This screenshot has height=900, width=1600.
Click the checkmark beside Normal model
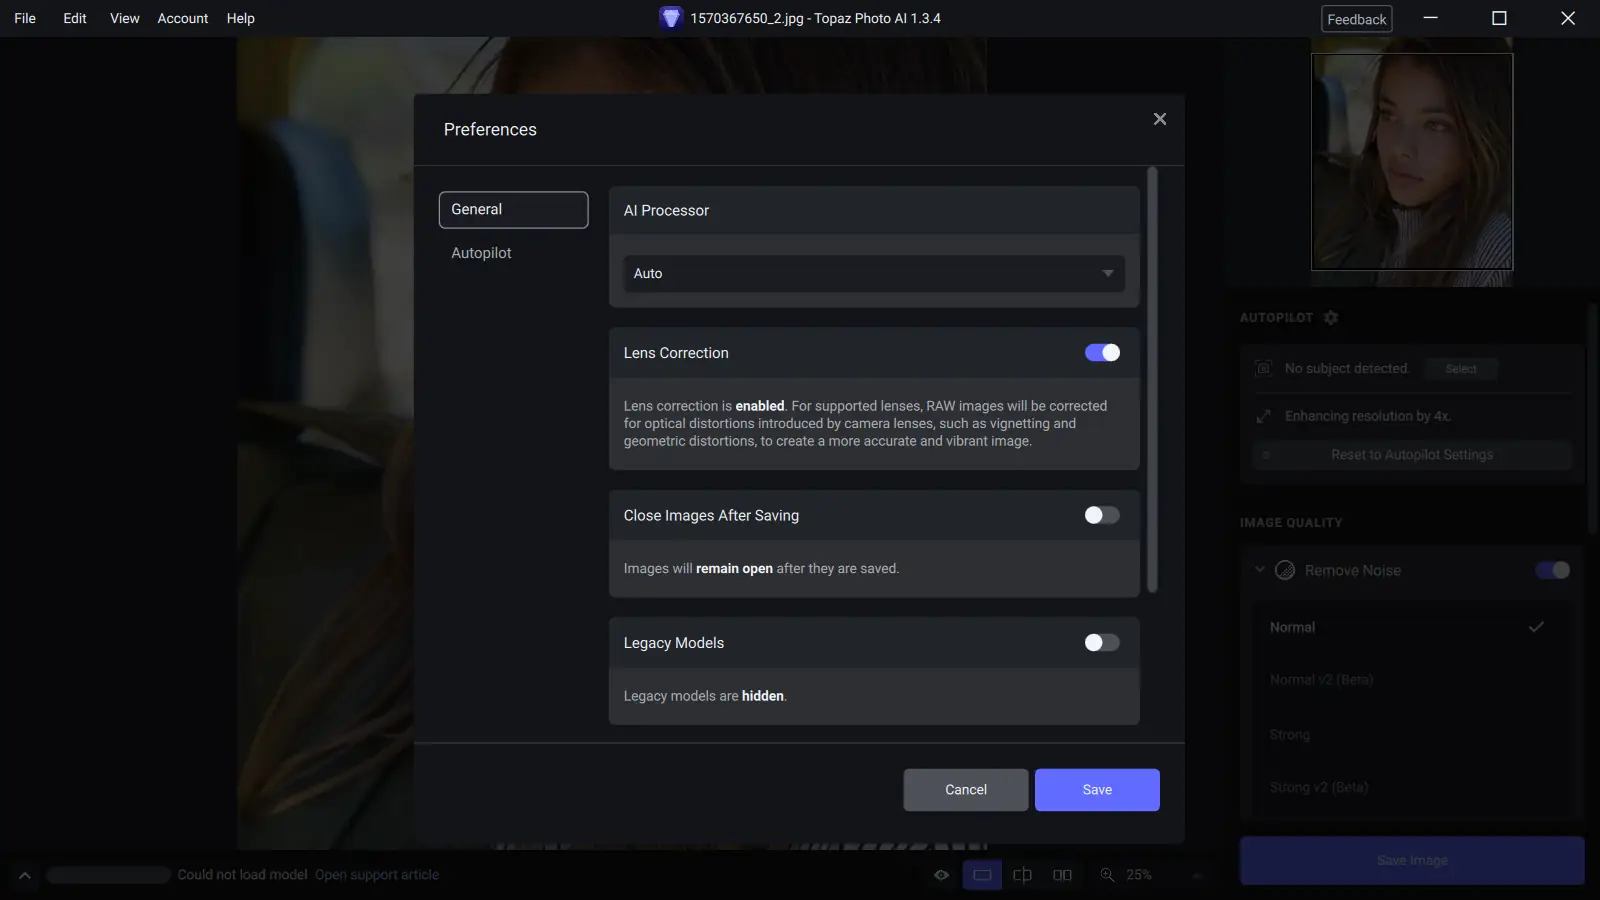tap(1537, 627)
